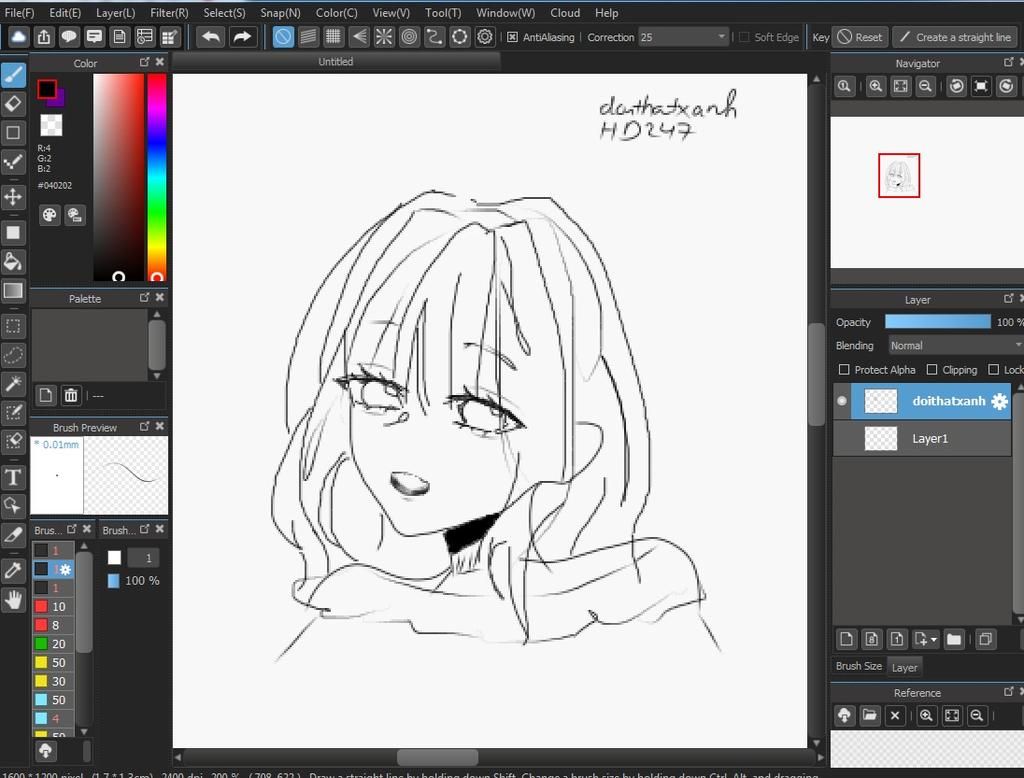1024x778 pixels.
Task: Click the canvas horizontal scrollbar
Action: (438, 757)
